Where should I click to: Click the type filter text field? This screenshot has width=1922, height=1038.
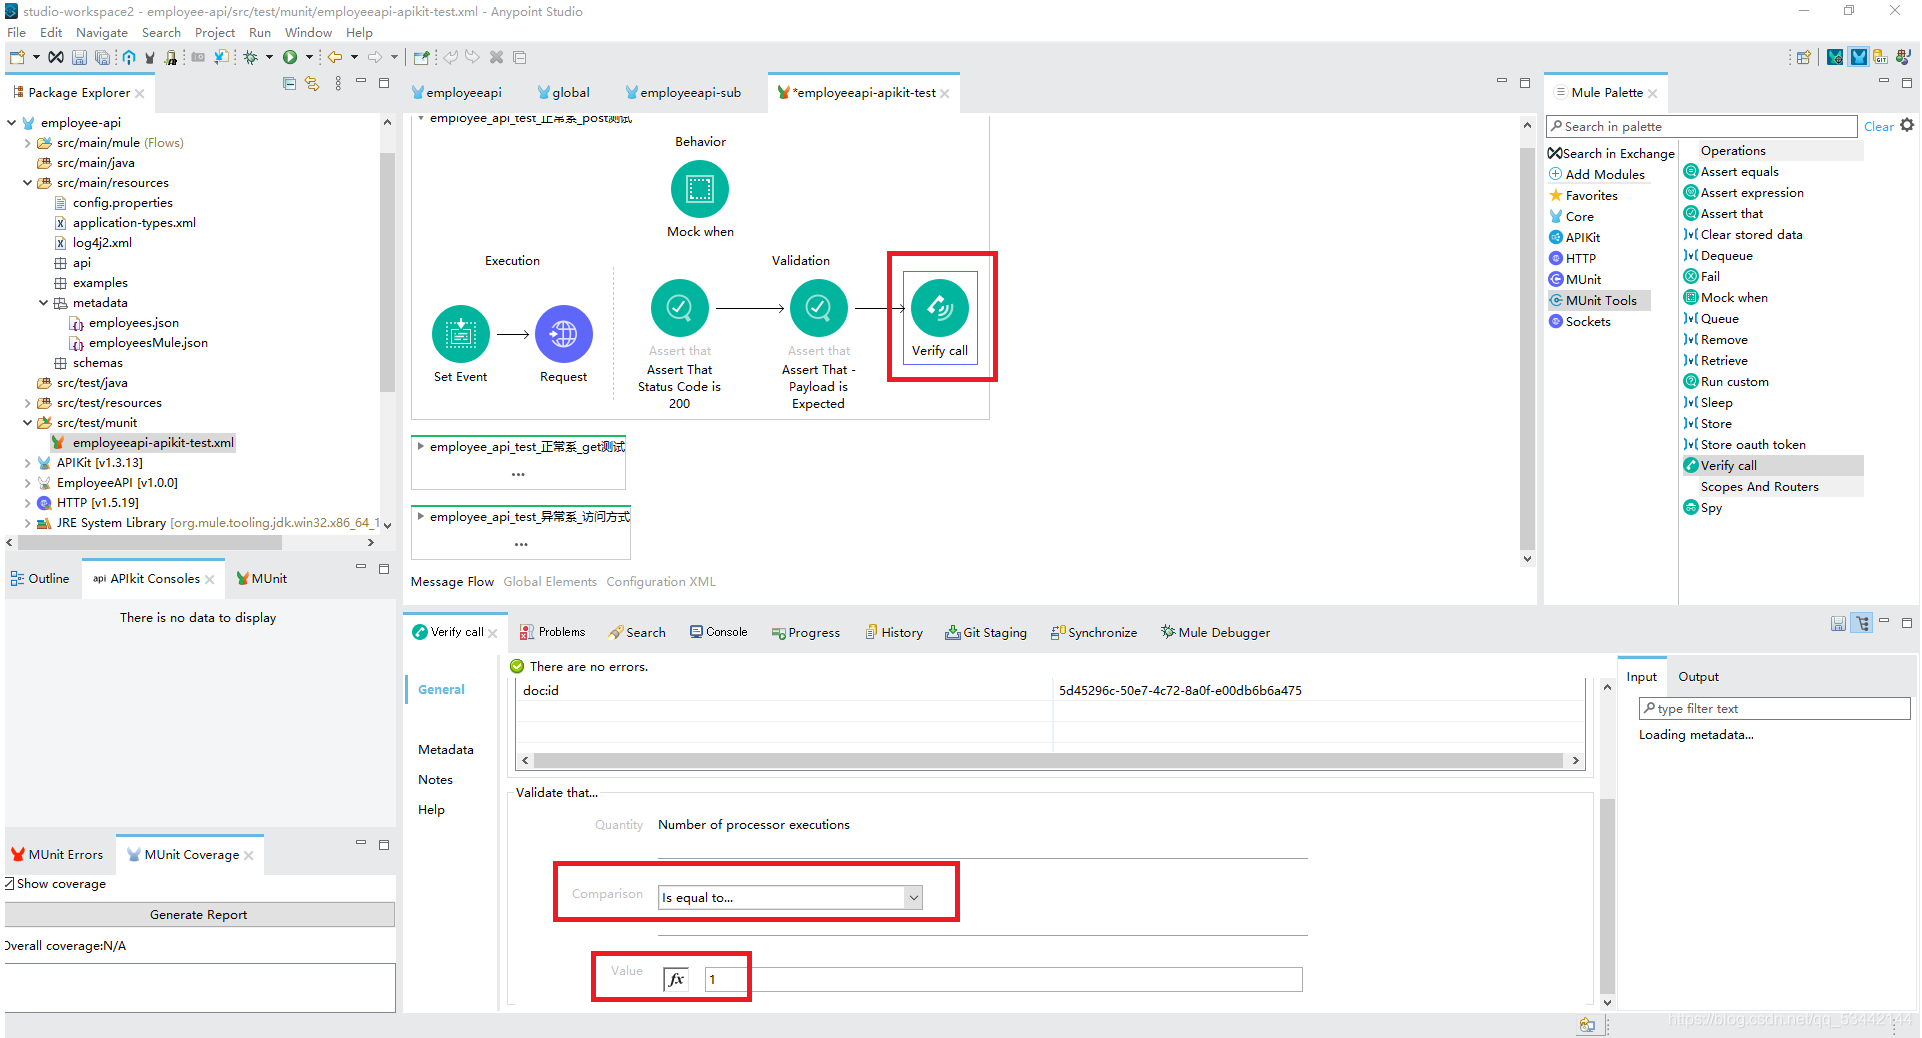pyautogui.click(x=1774, y=708)
